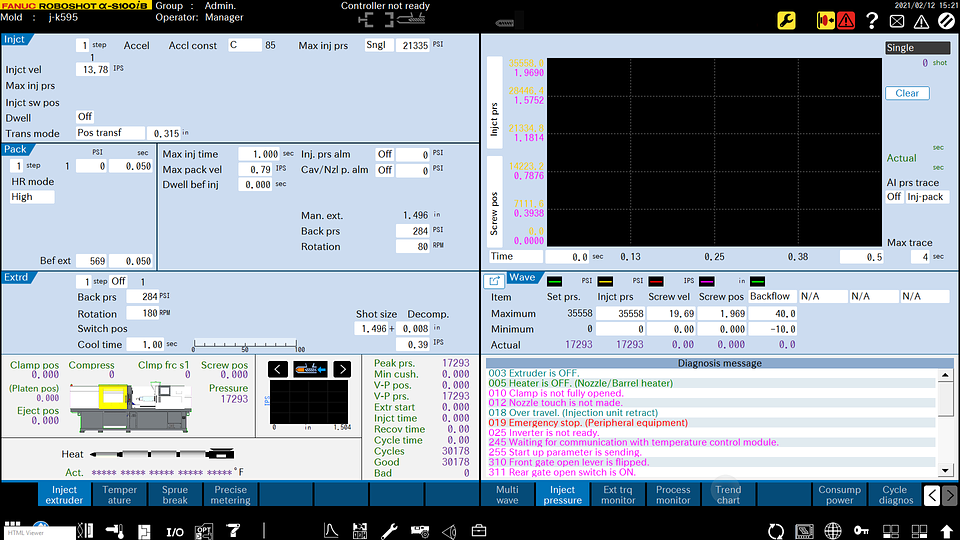Page the right tab bar left
960x540 pixels.
[x=932, y=495]
